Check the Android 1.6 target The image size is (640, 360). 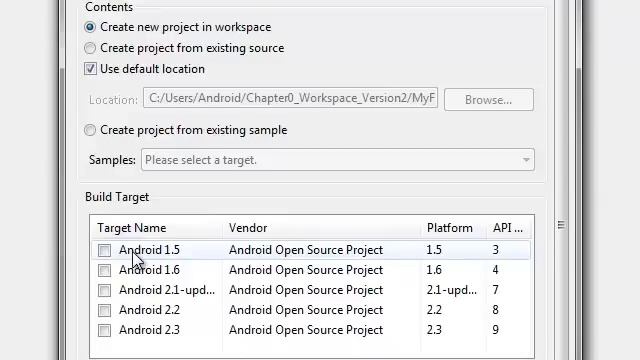pyautogui.click(x=104, y=270)
